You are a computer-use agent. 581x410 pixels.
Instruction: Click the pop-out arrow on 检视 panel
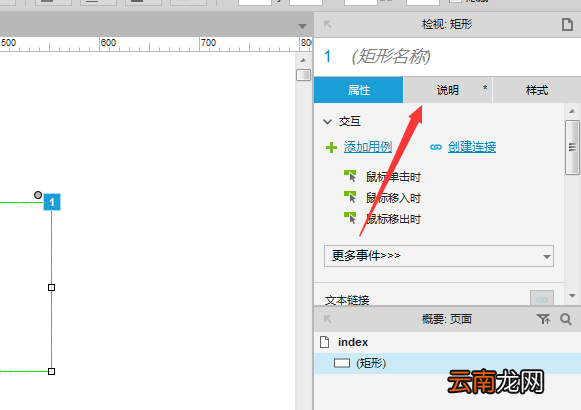(327, 24)
